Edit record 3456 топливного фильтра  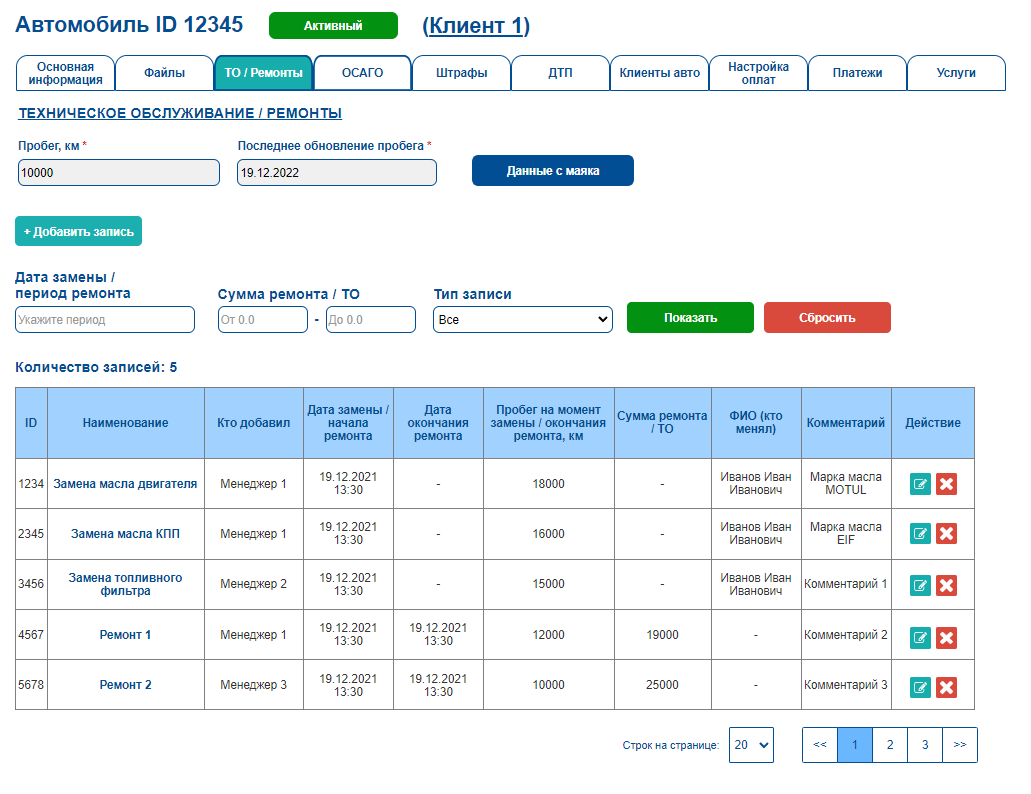920,585
